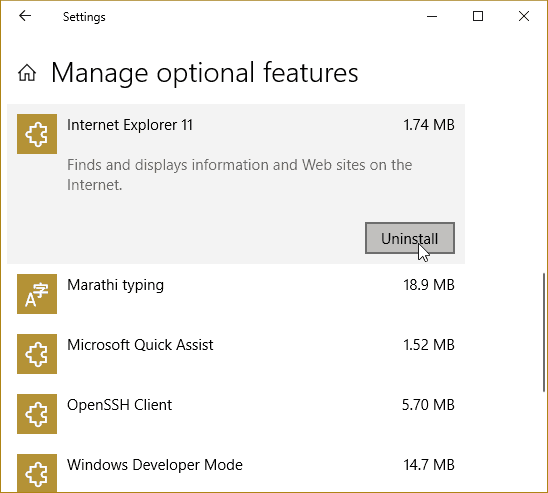Select the Microsoft Quick Assist feature name
This screenshot has height=493, width=548.
140,345
